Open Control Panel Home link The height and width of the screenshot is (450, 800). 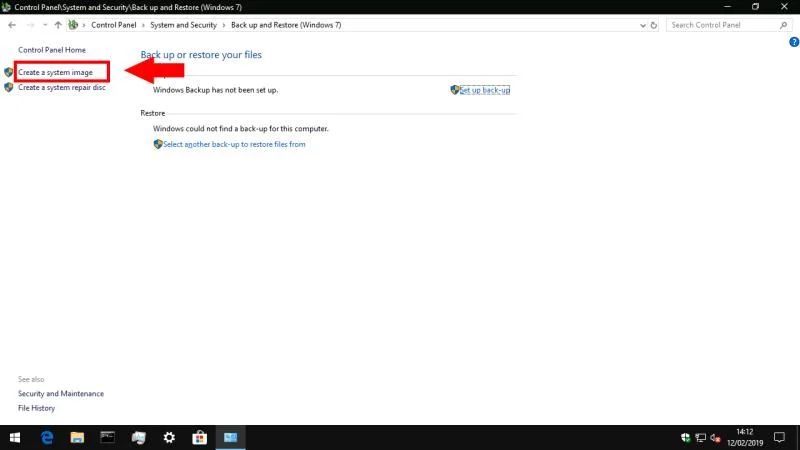(x=52, y=50)
